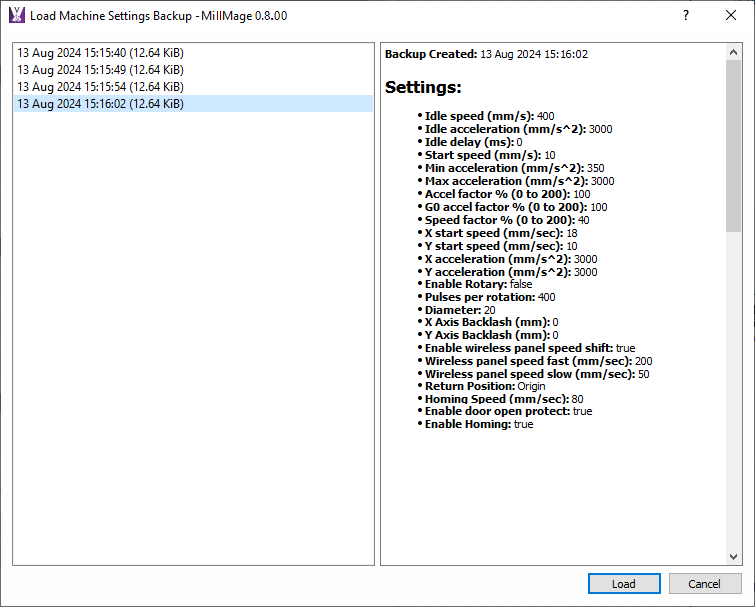Viewport: 755px width, 607px height.
Task: Choose the backup from 15:15:49
Action: pyautogui.click(x=100, y=70)
